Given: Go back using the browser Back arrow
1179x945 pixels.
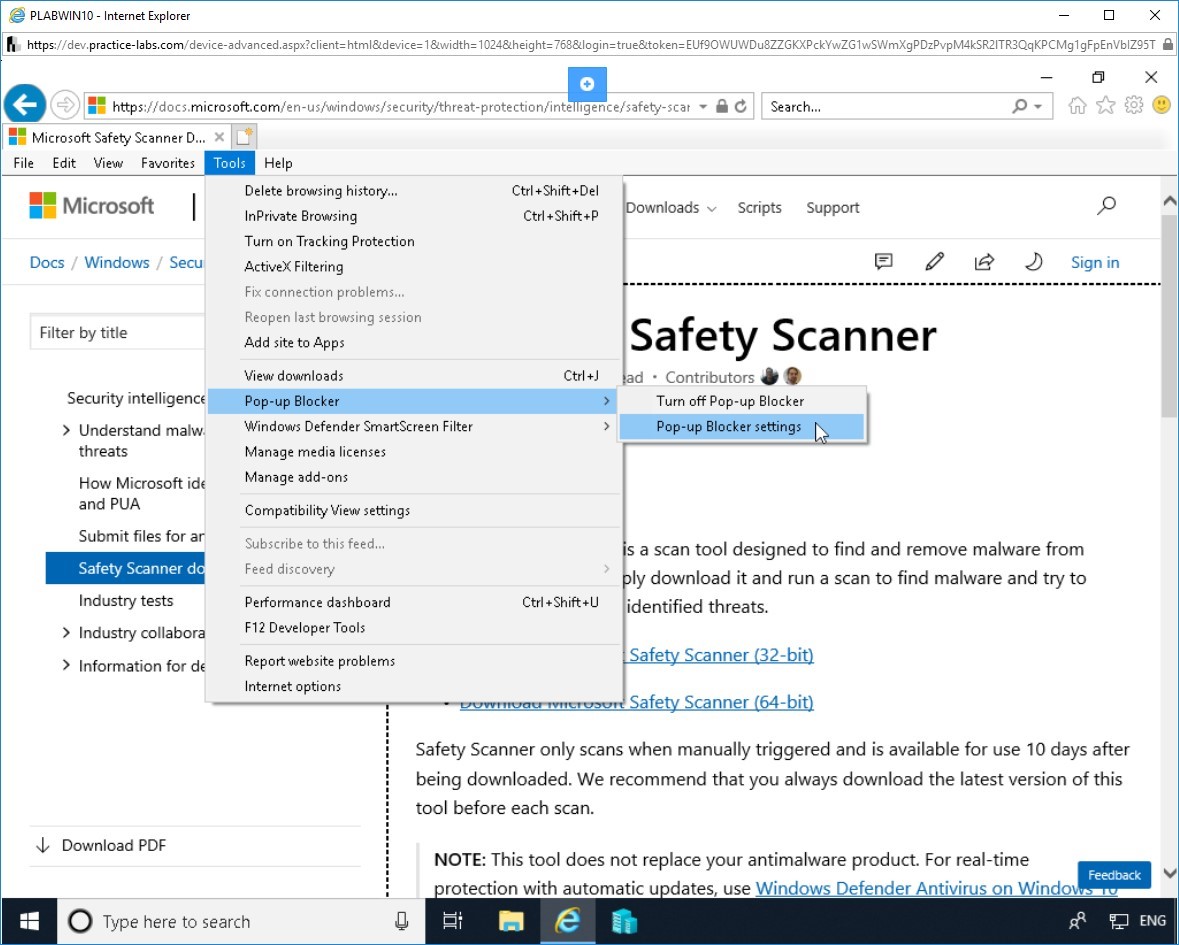Looking at the screenshot, I should pyautogui.click(x=25, y=104).
